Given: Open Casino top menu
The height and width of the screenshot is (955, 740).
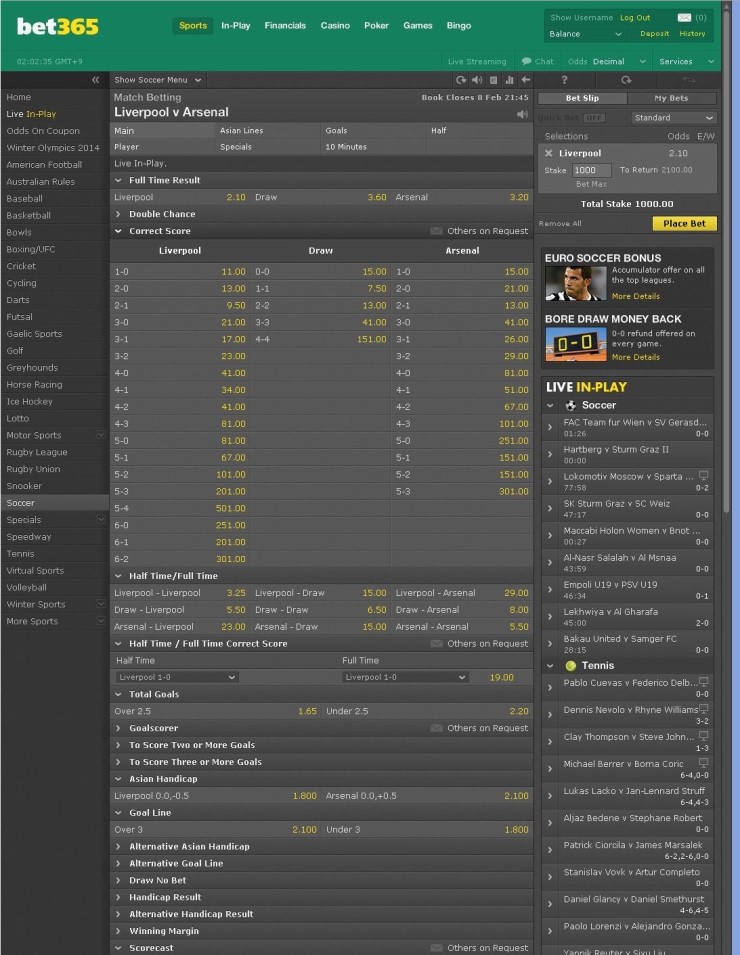Looking at the screenshot, I should click(335, 26).
